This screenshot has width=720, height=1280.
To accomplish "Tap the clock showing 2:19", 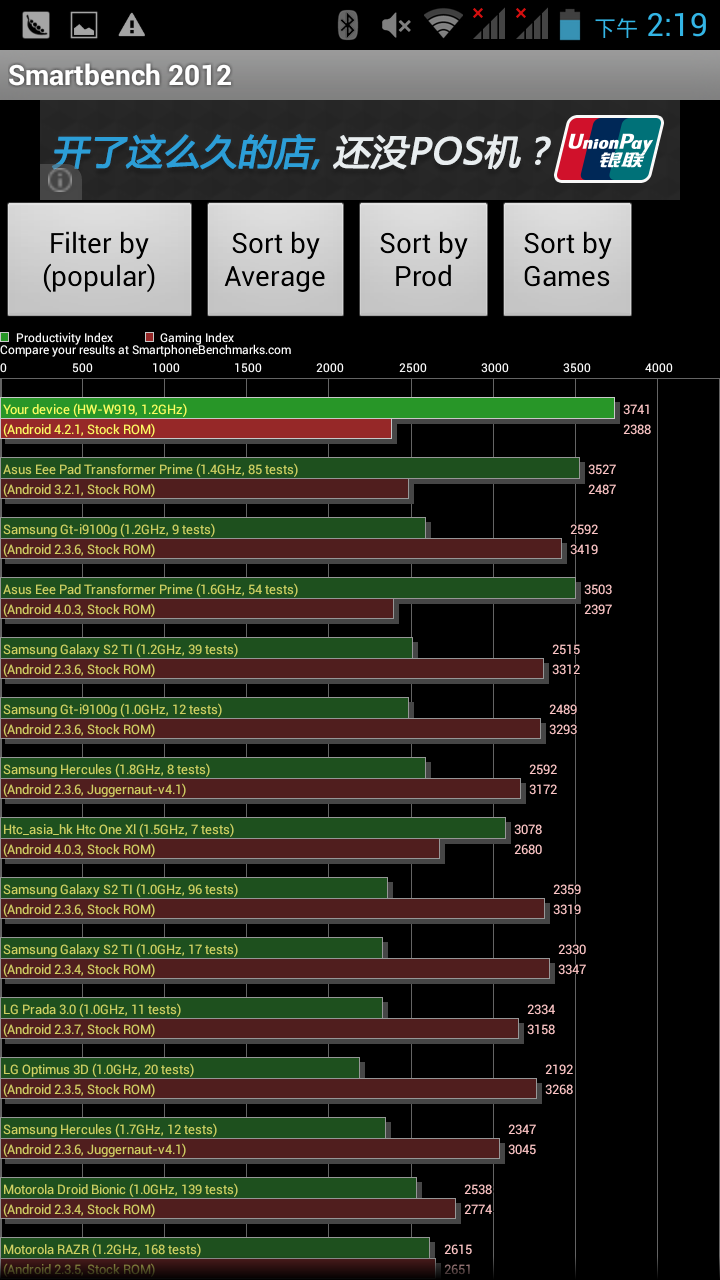I will [x=677, y=25].
